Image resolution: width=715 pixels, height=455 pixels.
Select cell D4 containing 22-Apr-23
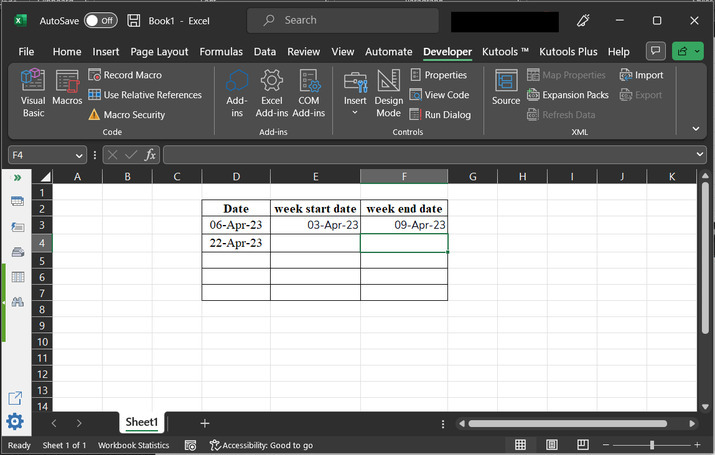[236, 243]
